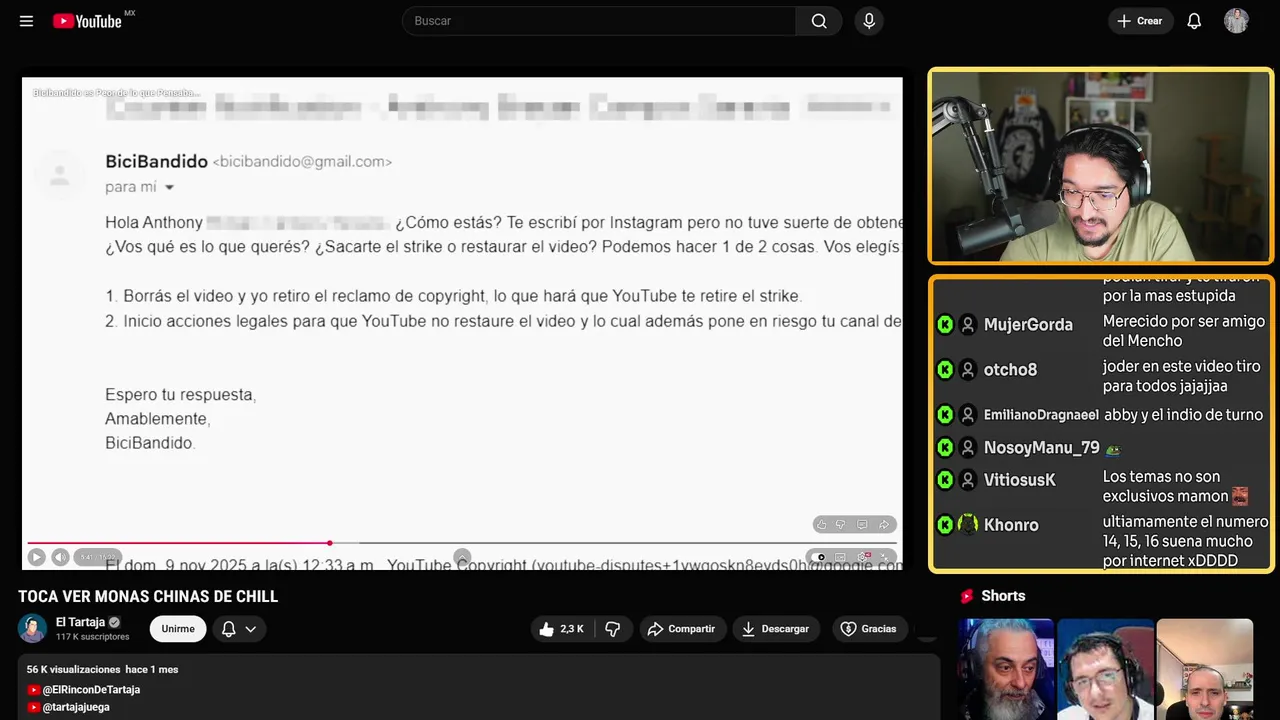This screenshot has height=720, width=1280.
Task: Click chat username MujerGorda
Action: click(1028, 324)
